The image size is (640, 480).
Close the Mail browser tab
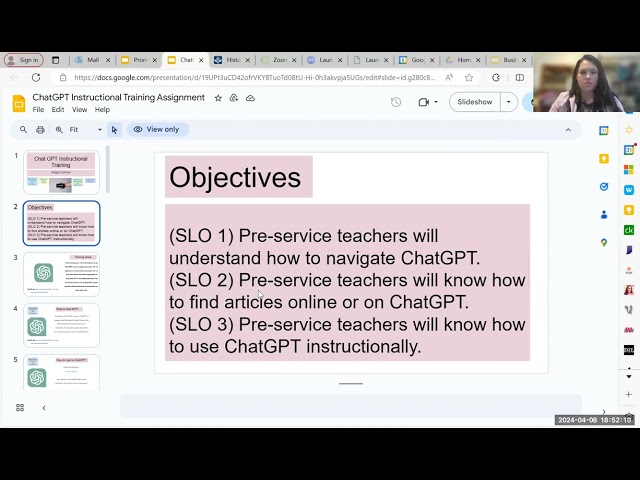click(108, 60)
